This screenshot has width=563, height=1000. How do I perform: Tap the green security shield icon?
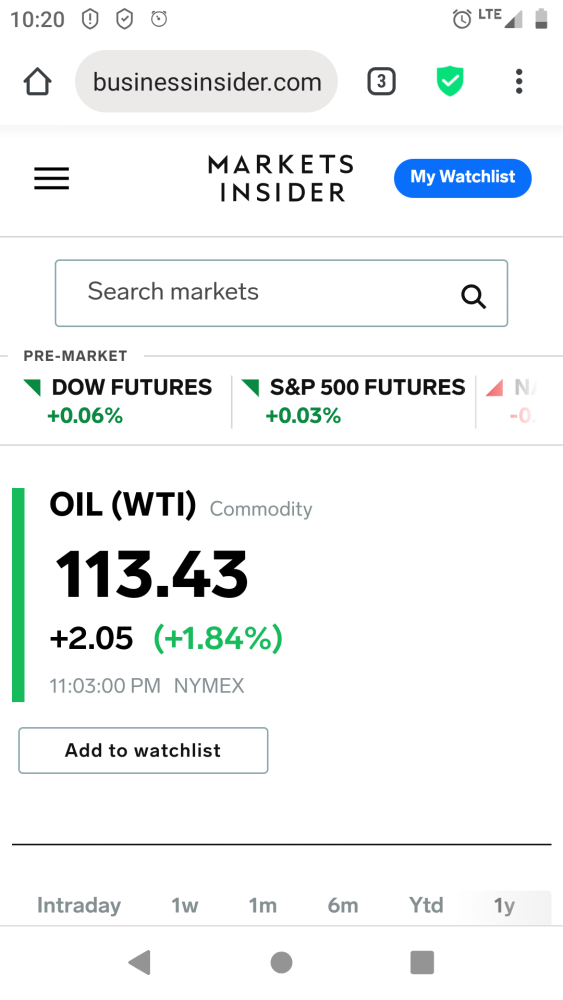450,82
